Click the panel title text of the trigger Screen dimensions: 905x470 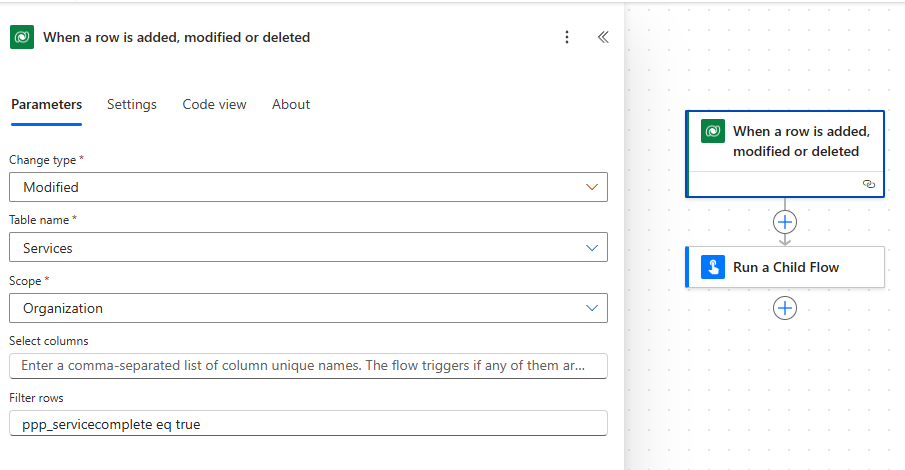176,37
